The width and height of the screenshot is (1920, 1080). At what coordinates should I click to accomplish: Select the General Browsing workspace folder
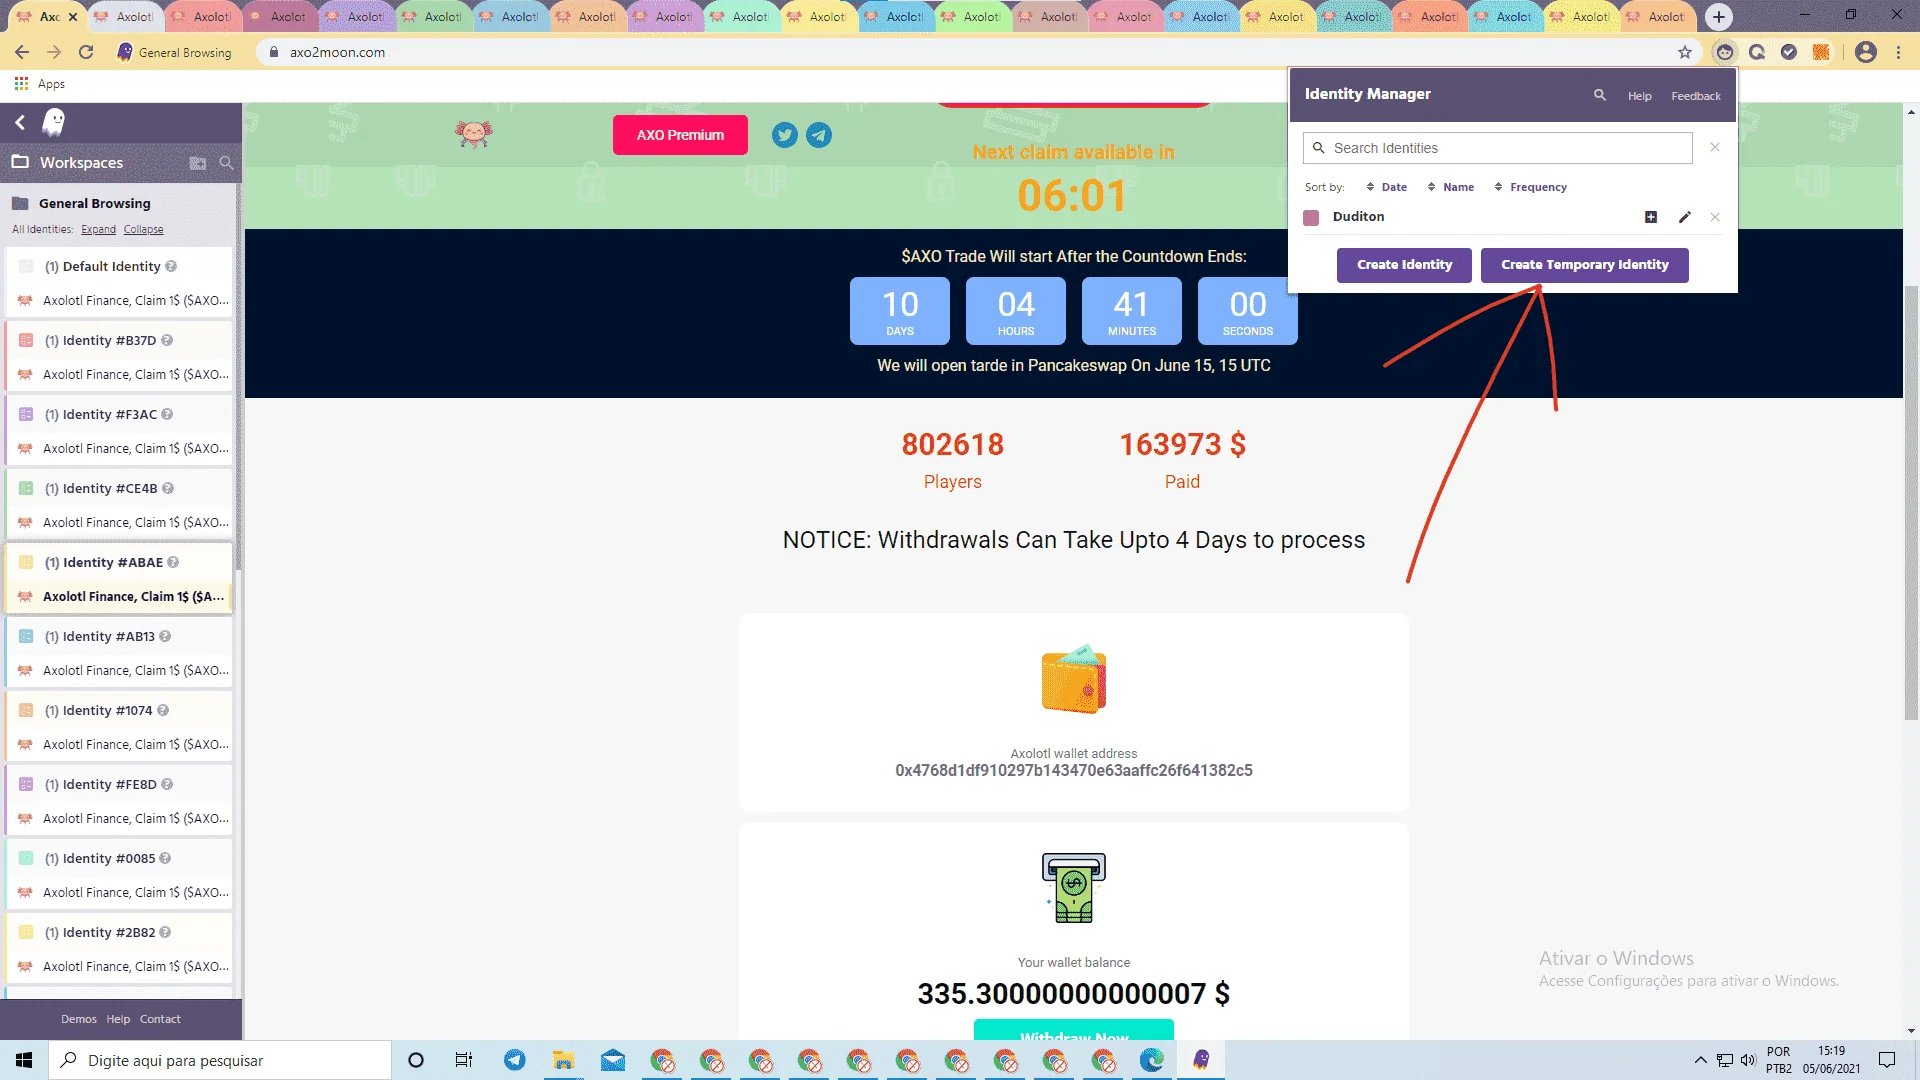click(x=94, y=203)
